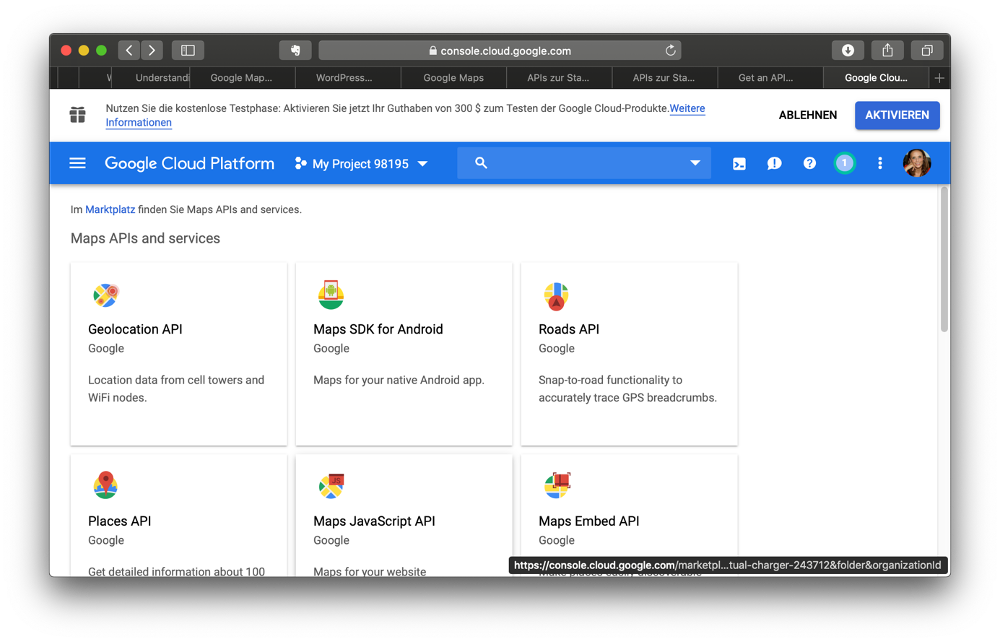
Task: Open the Google Cloud navigation hamburger menu
Action: 77,163
